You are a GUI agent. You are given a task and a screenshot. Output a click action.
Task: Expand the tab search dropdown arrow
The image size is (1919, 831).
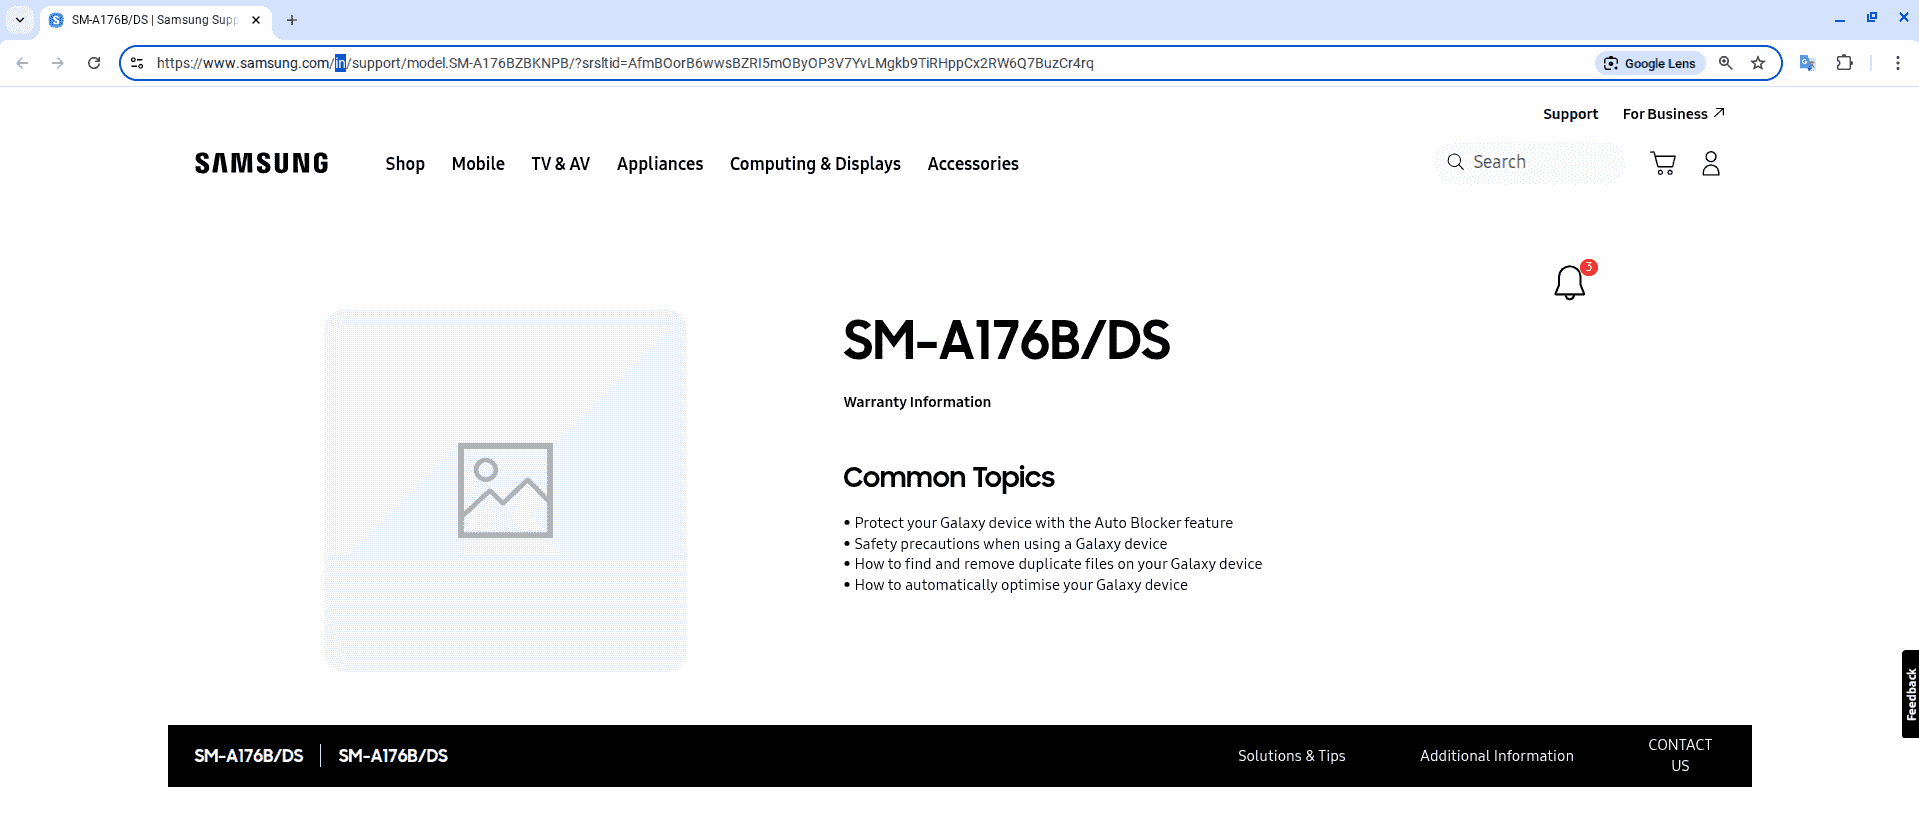[19, 20]
